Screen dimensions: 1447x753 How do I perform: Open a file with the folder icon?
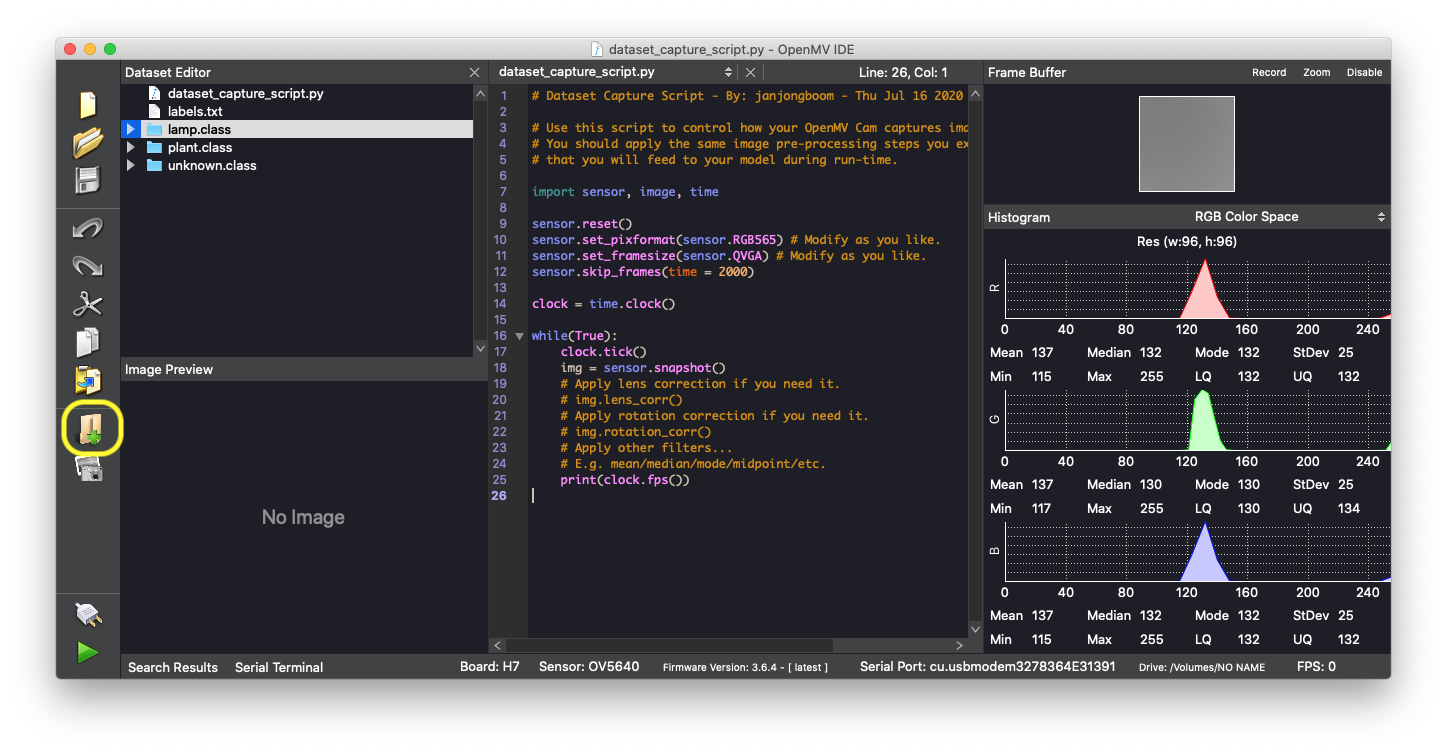pyautogui.click(x=88, y=143)
